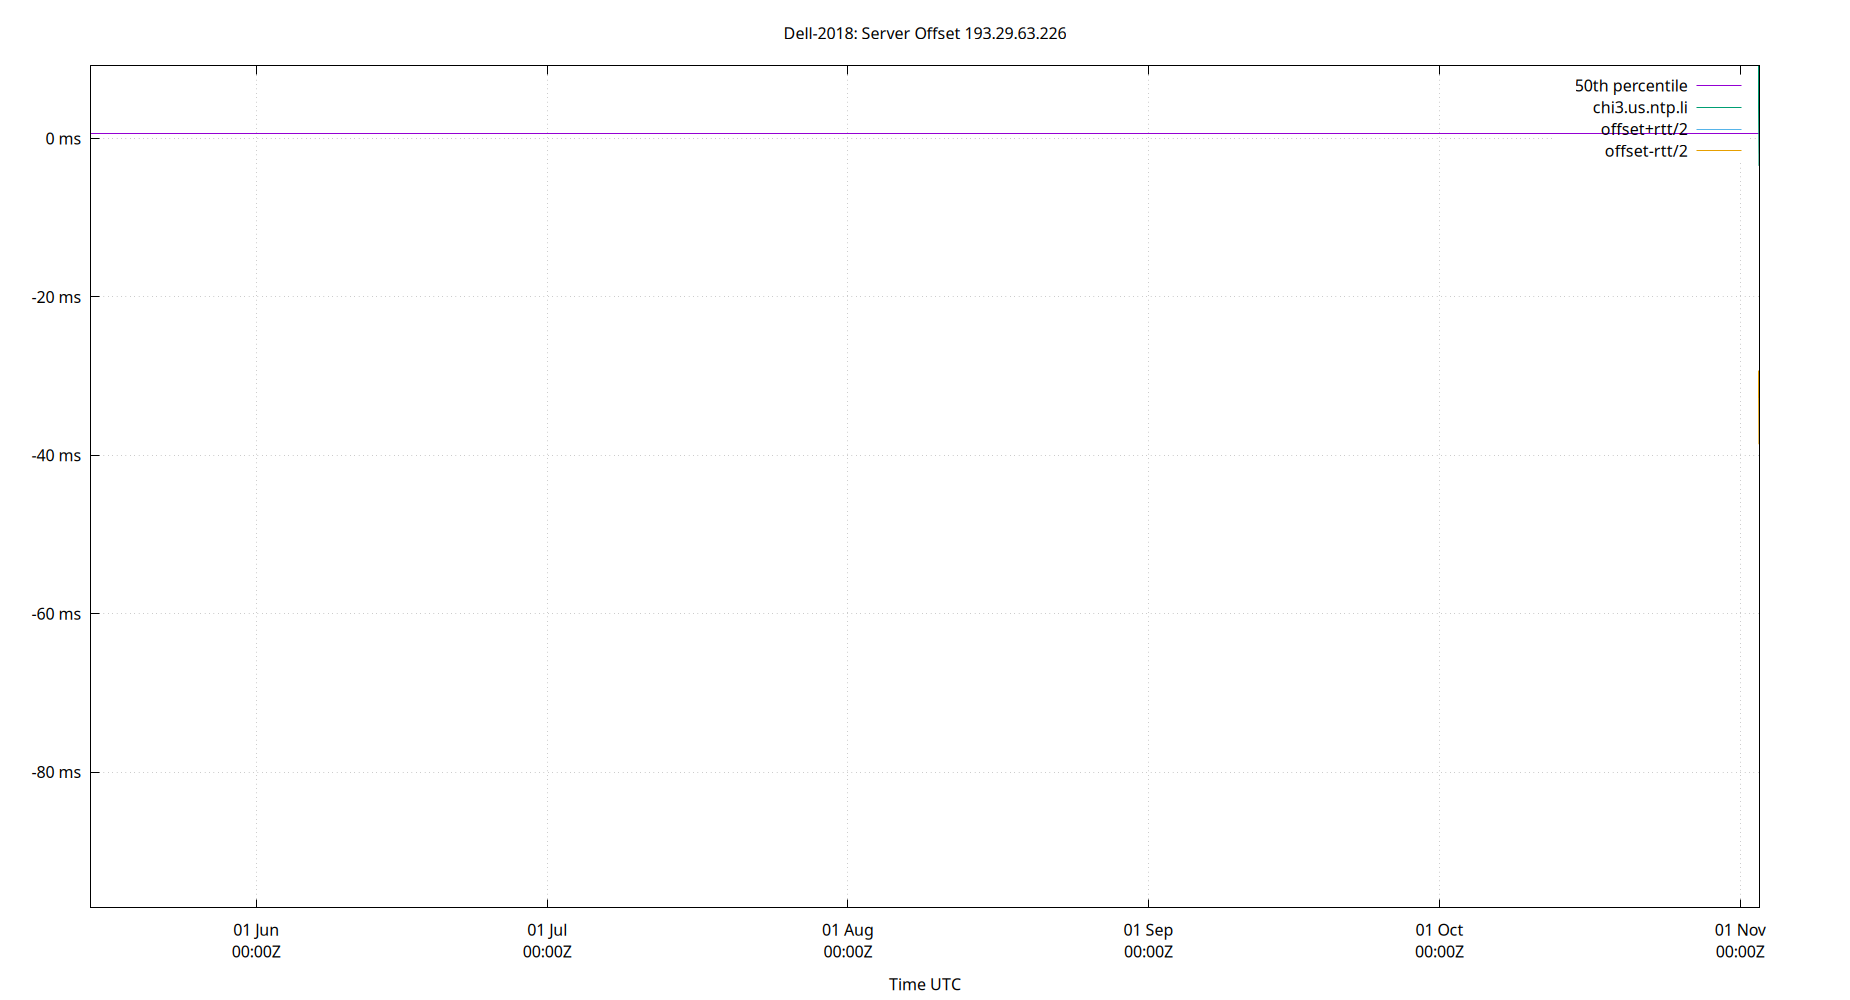Image resolution: width=1850 pixels, height=1000 pixels.
Task: Click the 01 Oct 00:00Z label
Action: (x=1440, y=952)
